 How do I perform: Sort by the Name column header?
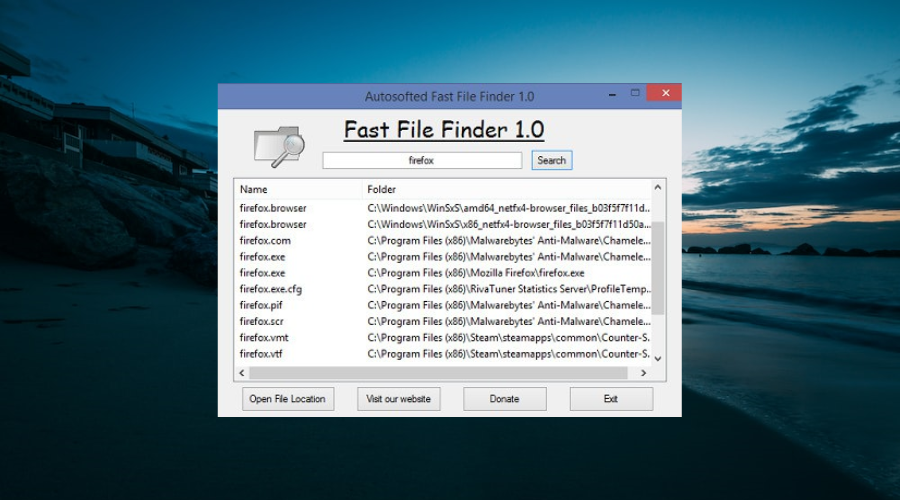coord(298,189)
